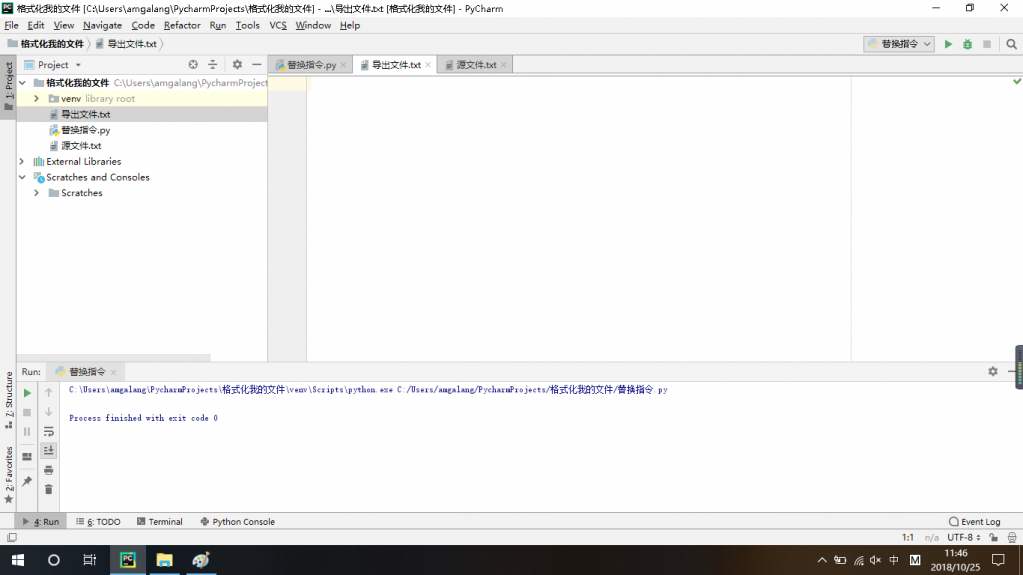Rerun 替换指令 in the Run panel
The height and width of the screenshot is (575, 1023).
[27, 393]
